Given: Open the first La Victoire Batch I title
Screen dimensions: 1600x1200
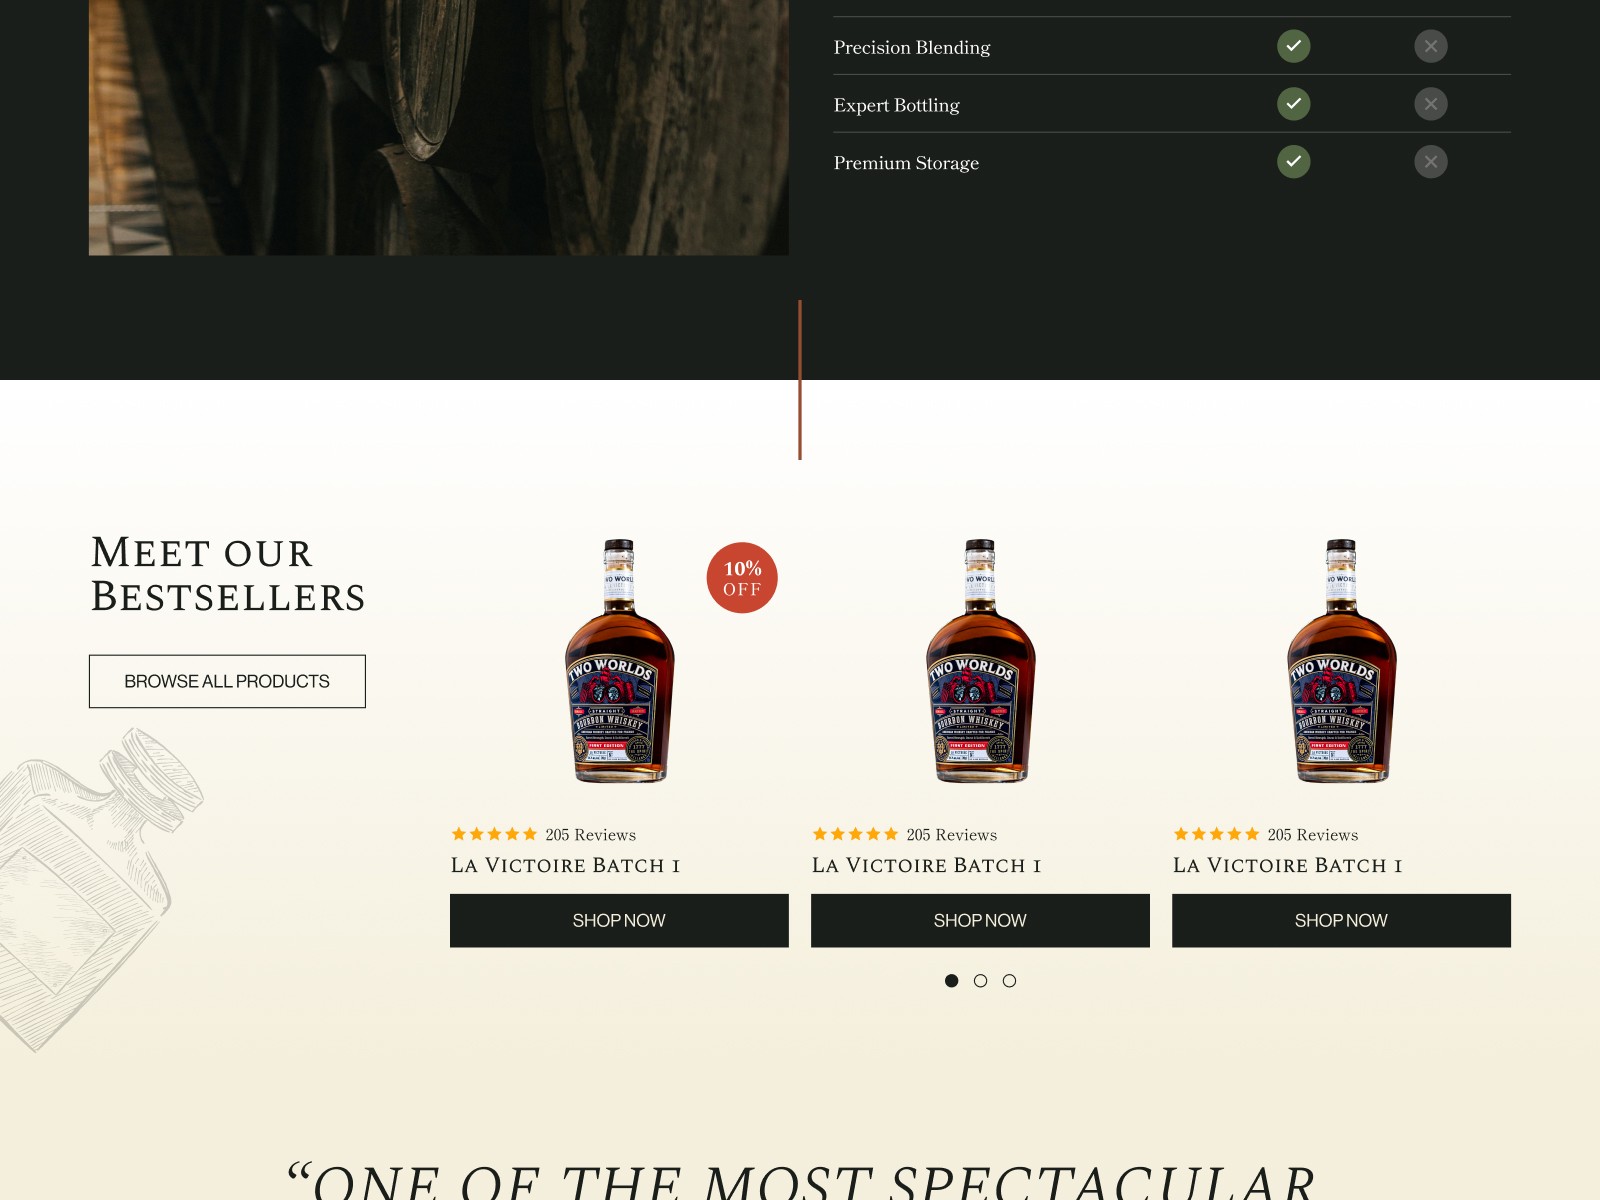Looking at the screenshot, I should [x=565, y=865].
